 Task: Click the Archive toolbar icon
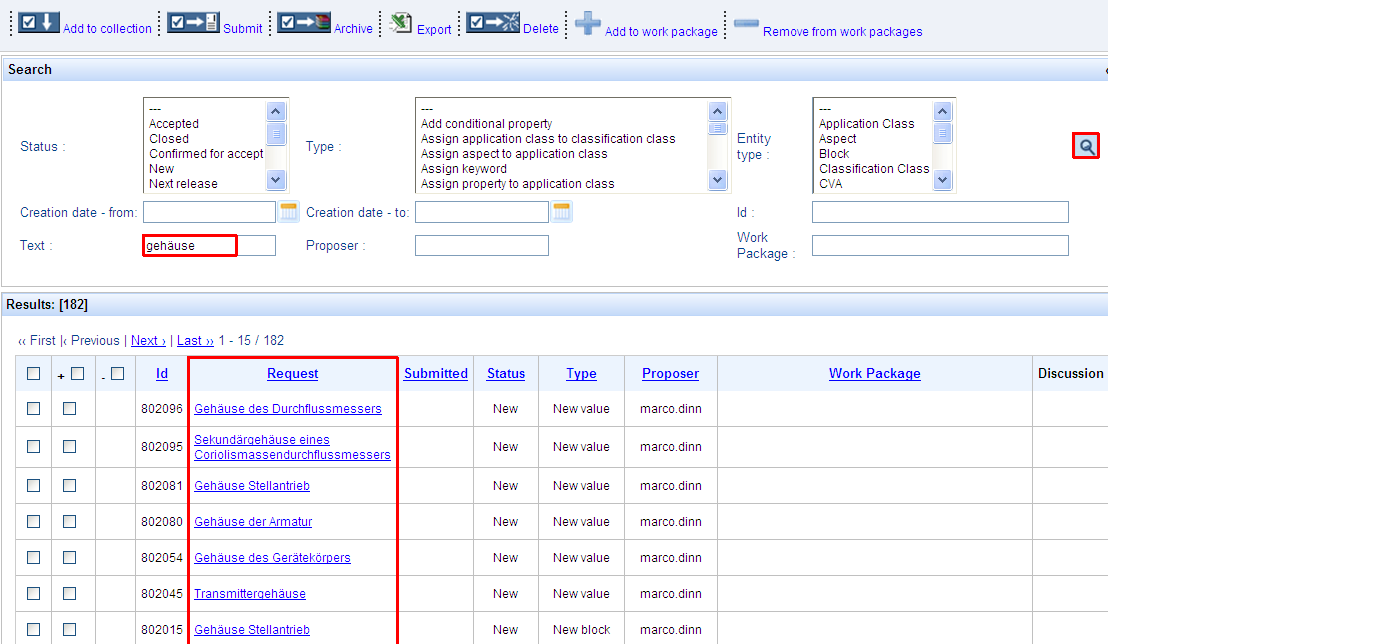(304, 22)
